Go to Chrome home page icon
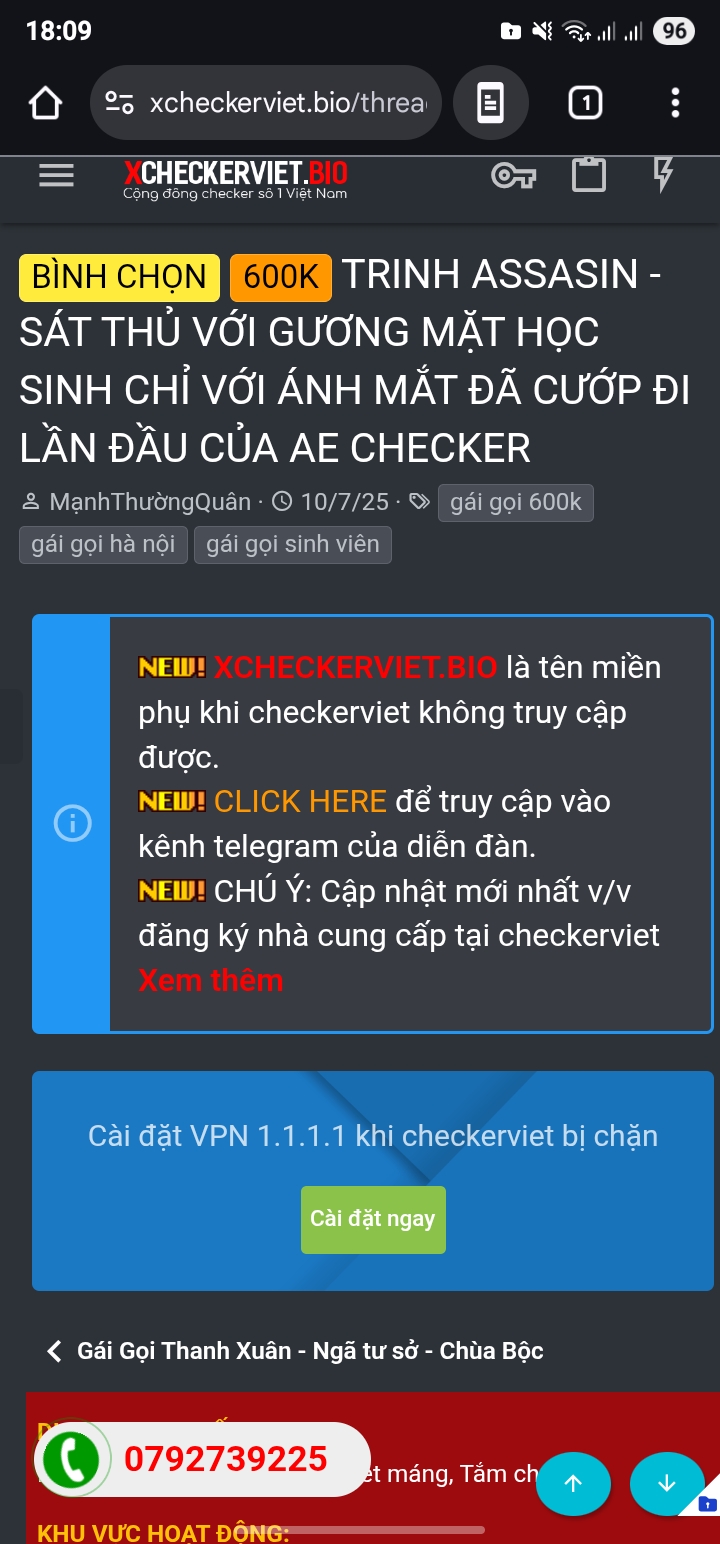This screenshot has width=720, height=1544. tap(46, 103)
